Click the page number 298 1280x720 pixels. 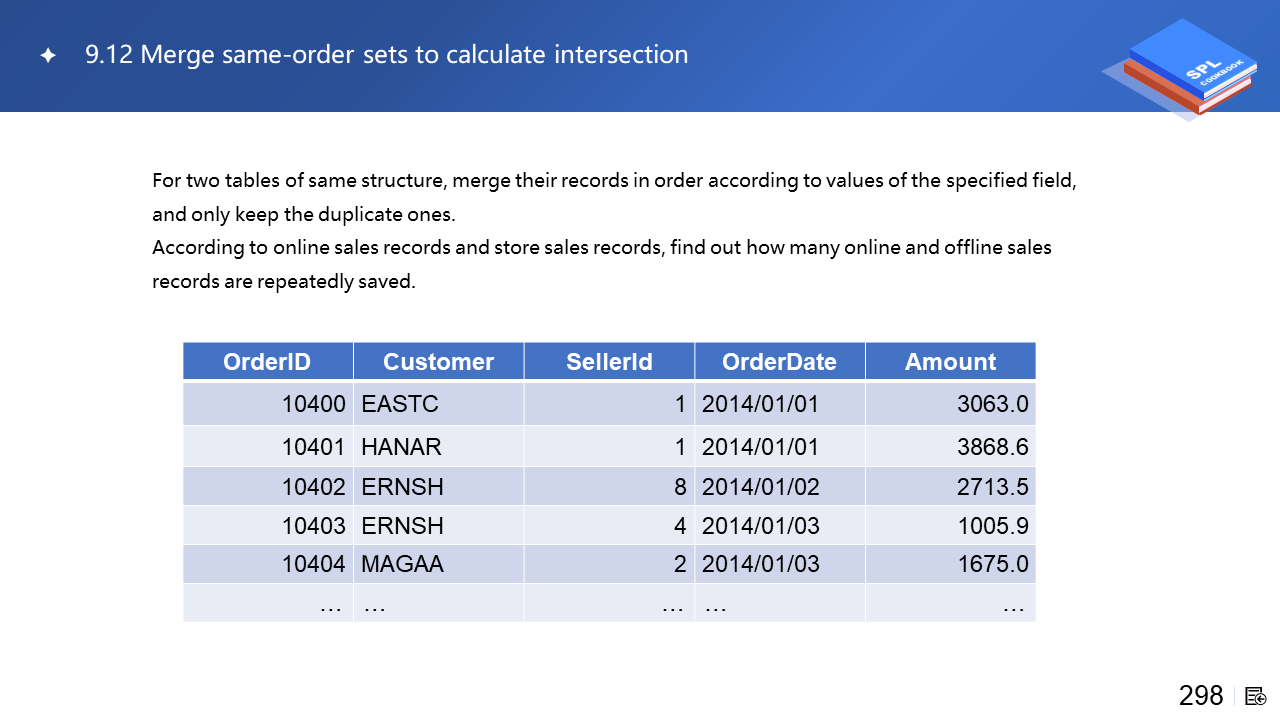(1200, 696)
